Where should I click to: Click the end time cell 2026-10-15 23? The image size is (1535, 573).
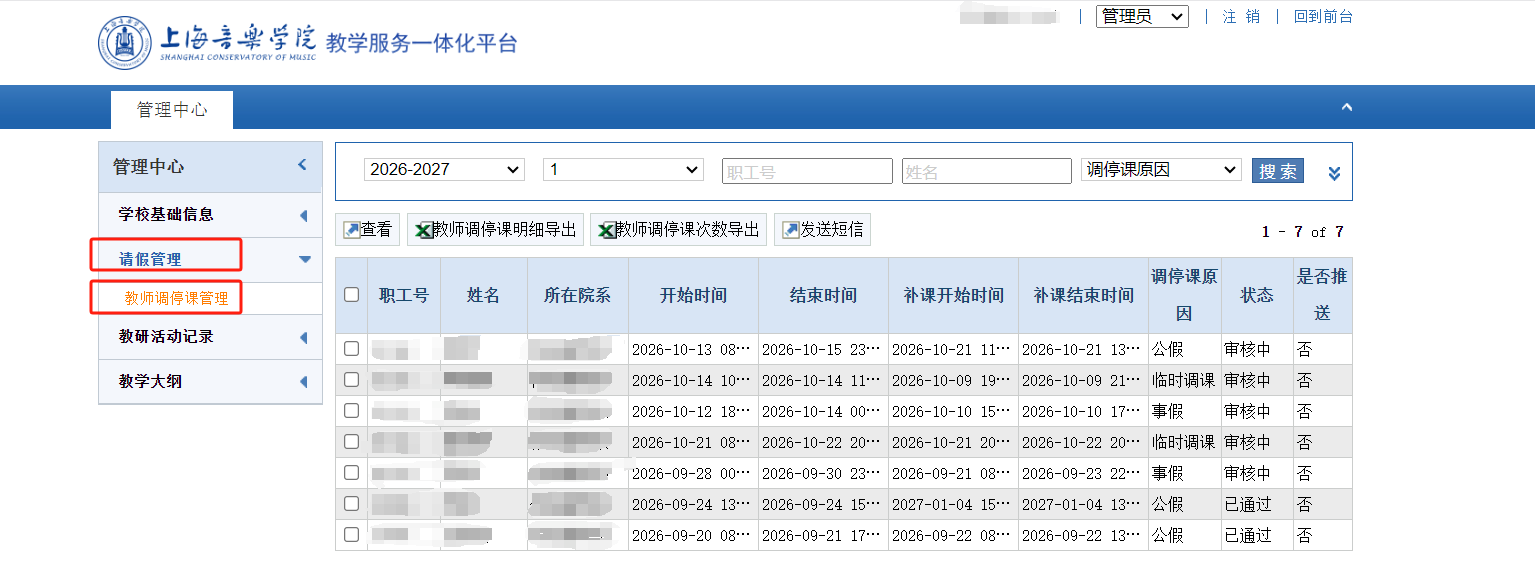click(823, 350)
